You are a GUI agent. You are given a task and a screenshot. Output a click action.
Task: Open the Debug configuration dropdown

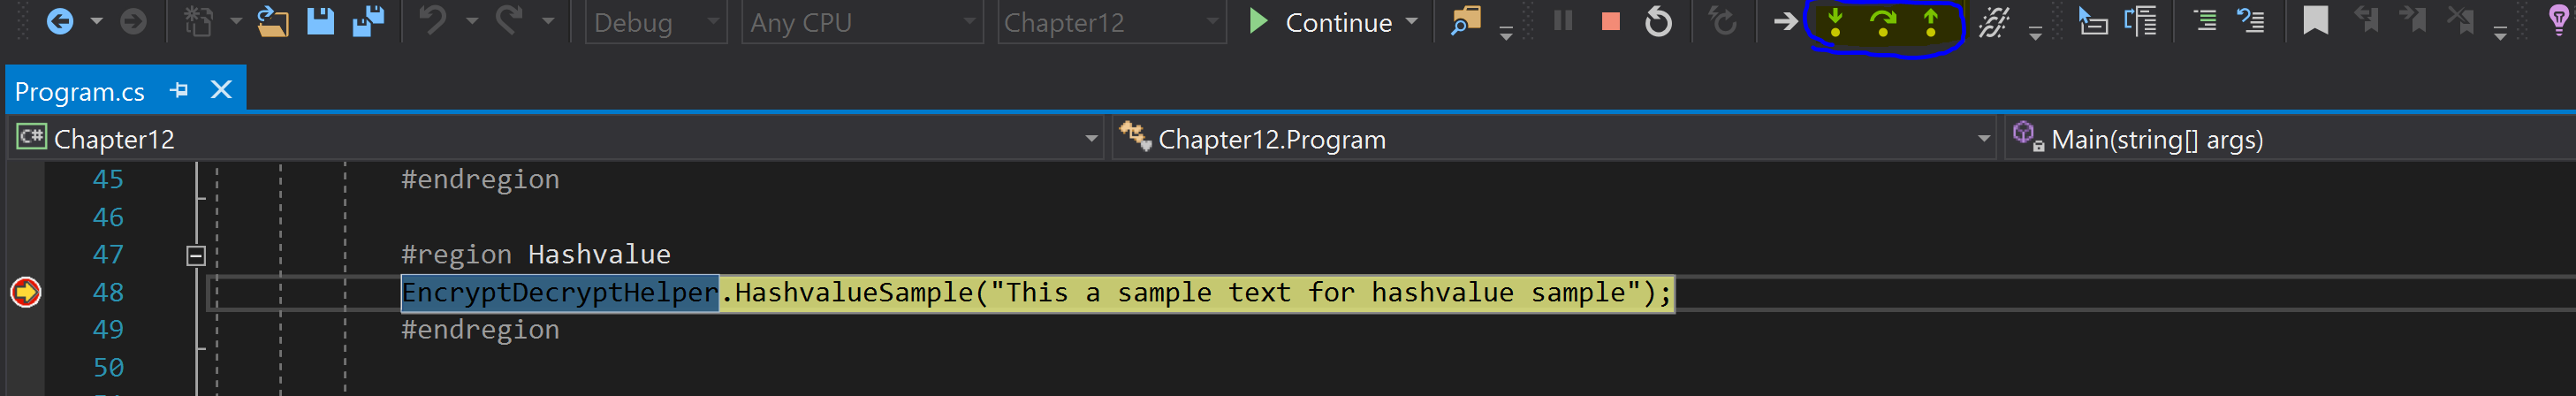click(656, 22)
